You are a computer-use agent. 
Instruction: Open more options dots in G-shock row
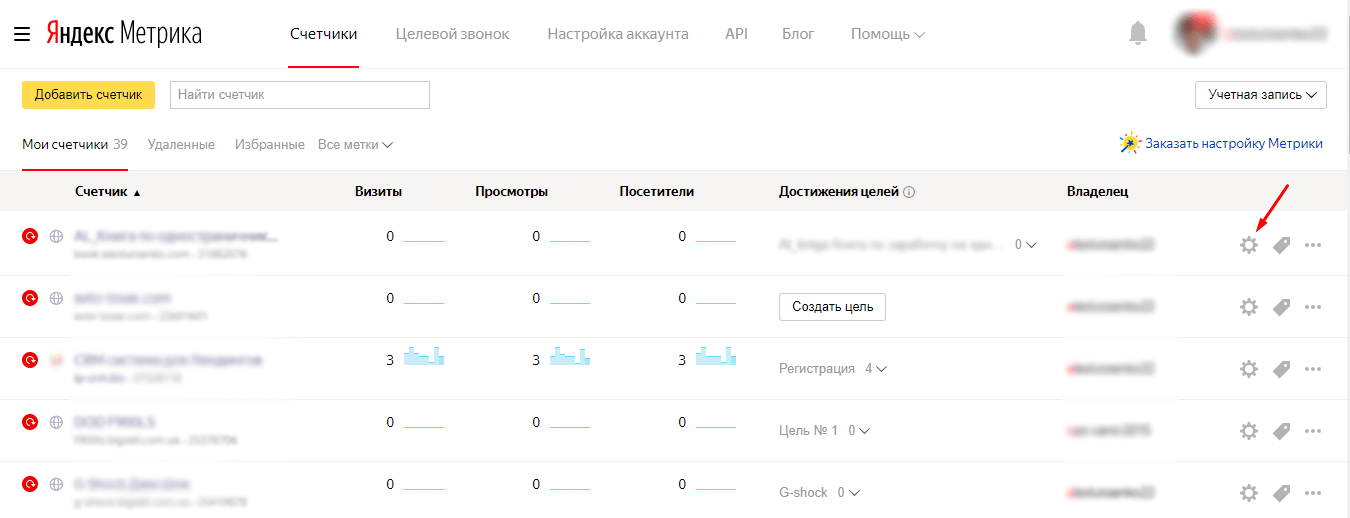tap(1314, 493)
